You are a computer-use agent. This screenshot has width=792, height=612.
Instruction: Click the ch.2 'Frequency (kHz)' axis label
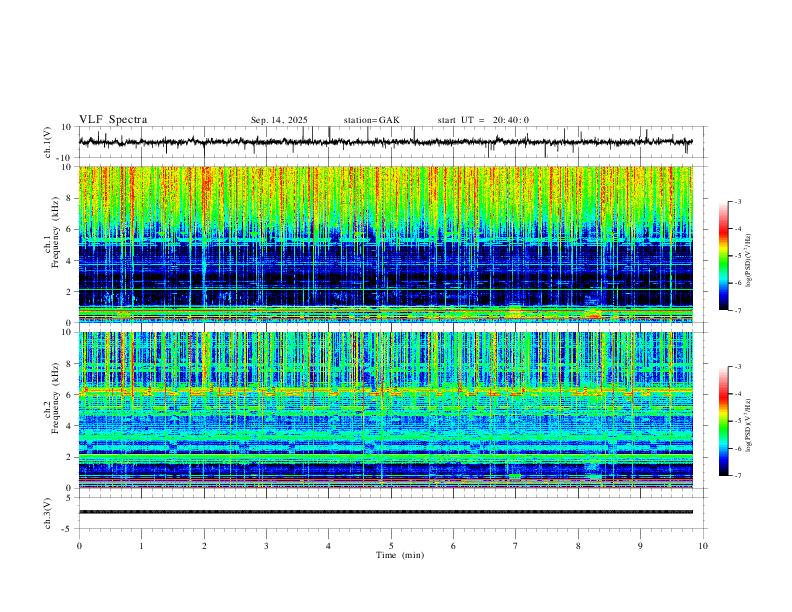click(x=55, y=398)
